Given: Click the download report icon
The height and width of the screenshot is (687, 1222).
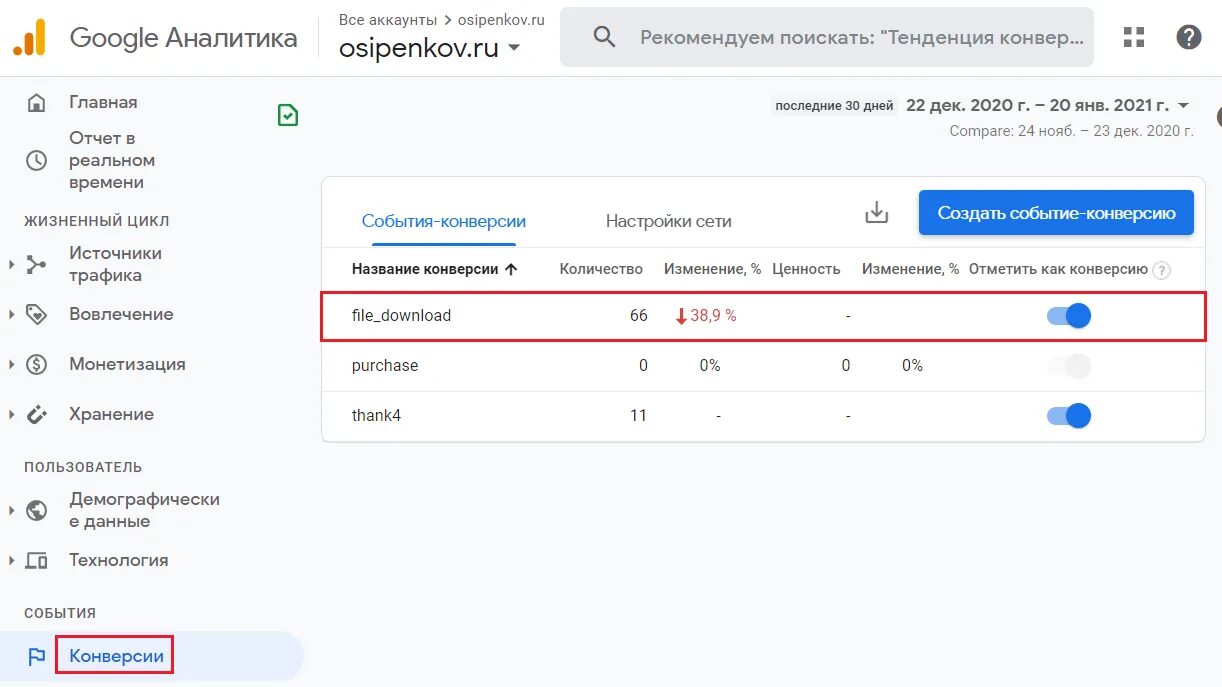Looking at the screenshot, I should point(876,212).
